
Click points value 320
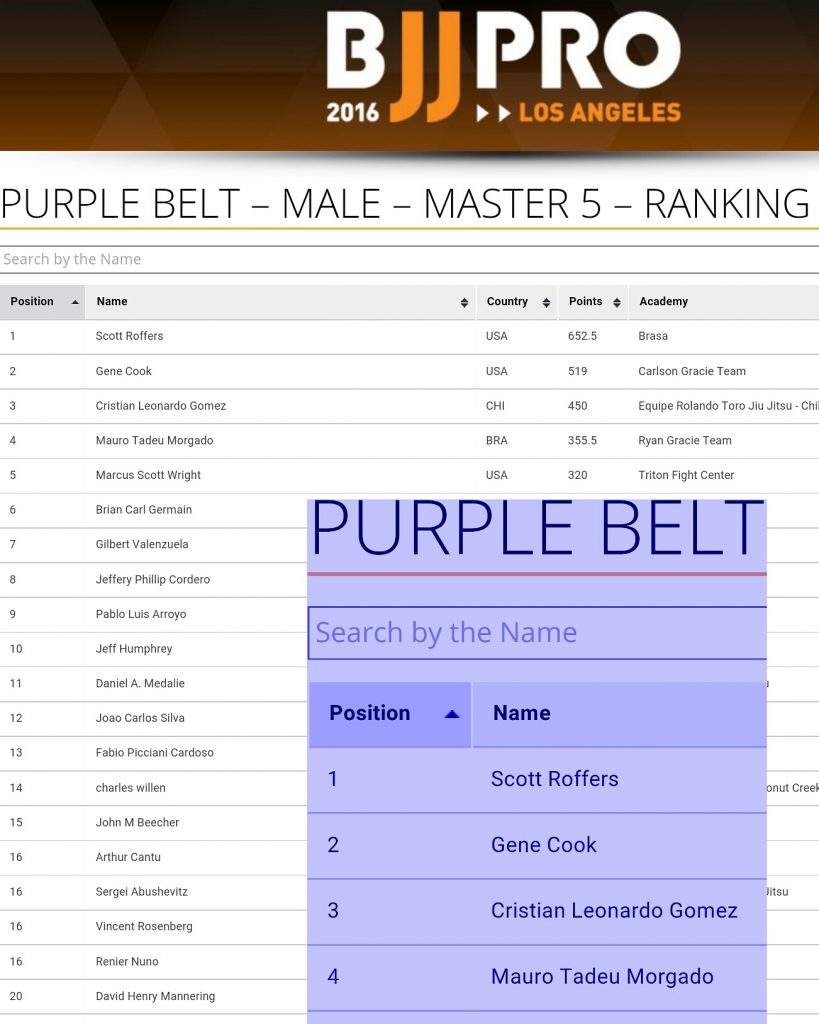tap(577, 475)
